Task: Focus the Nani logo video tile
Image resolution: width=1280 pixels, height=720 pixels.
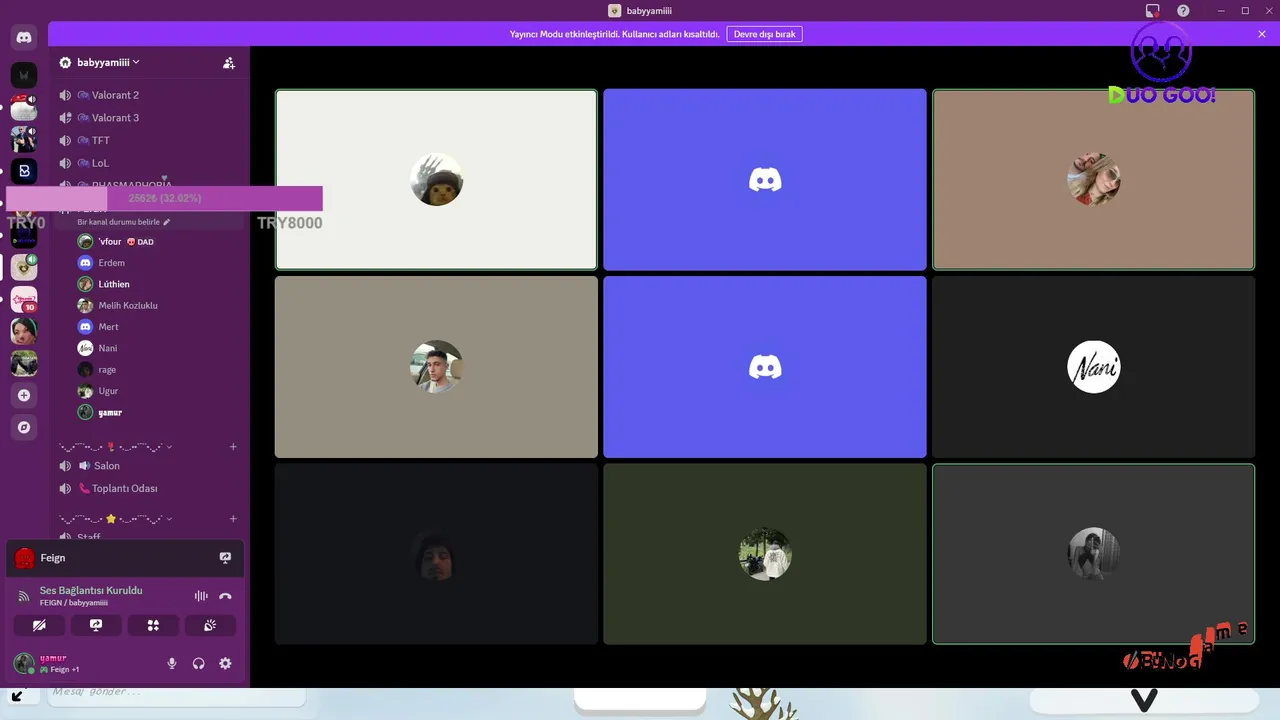Action: tap(1093, 367)
